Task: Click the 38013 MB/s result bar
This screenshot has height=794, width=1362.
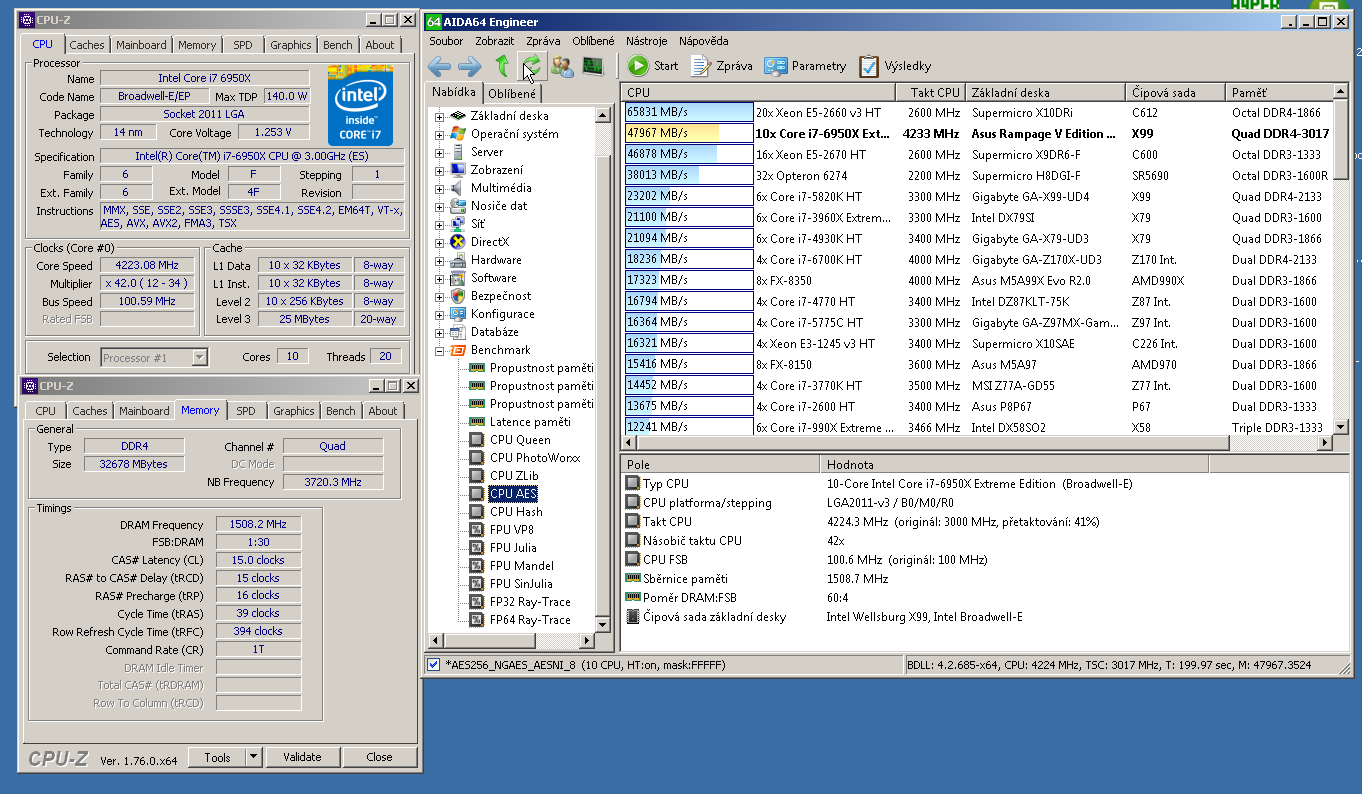Action: pos(688,176)
